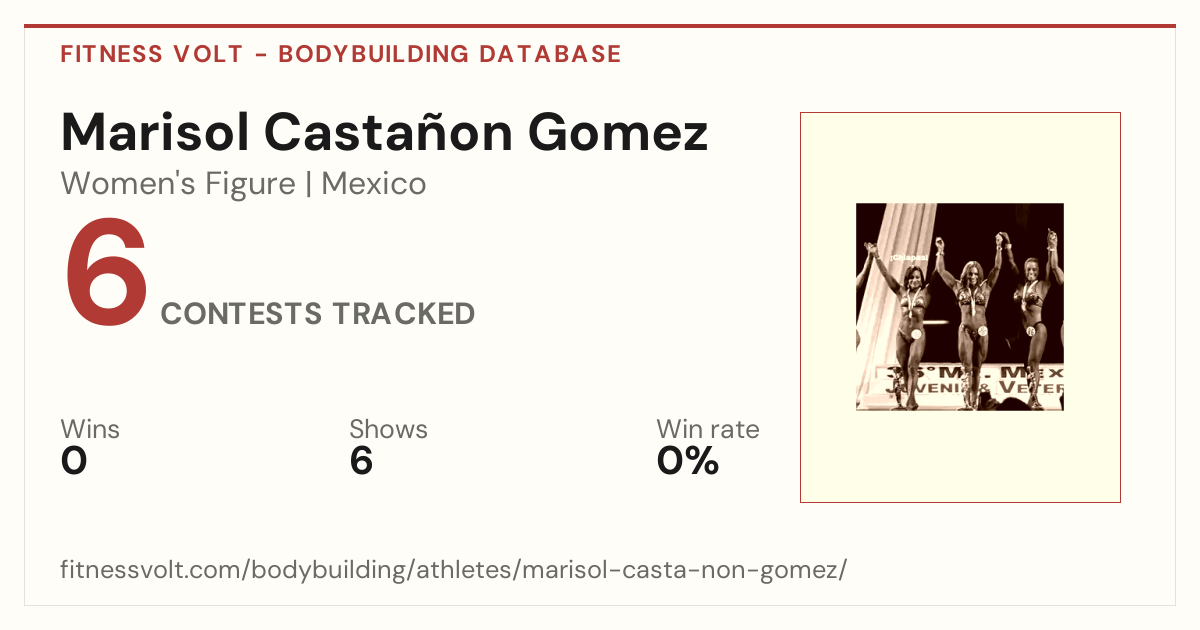Click the Shows value 6

tap(361, 462)
